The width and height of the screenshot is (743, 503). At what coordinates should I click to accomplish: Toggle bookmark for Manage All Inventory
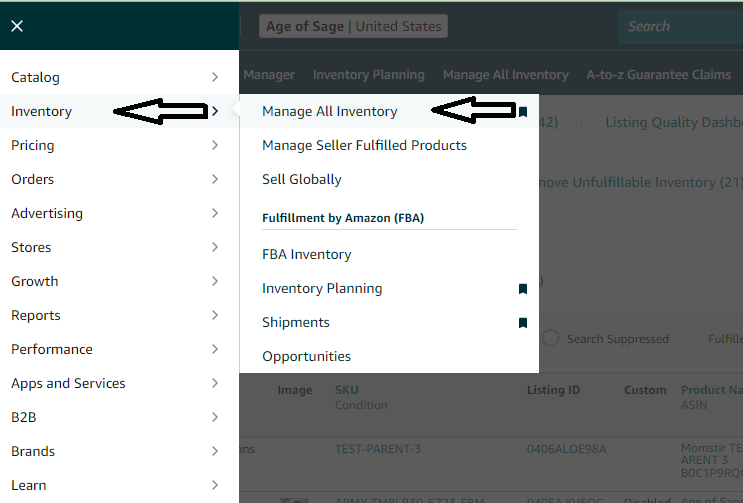pos(523,112)
